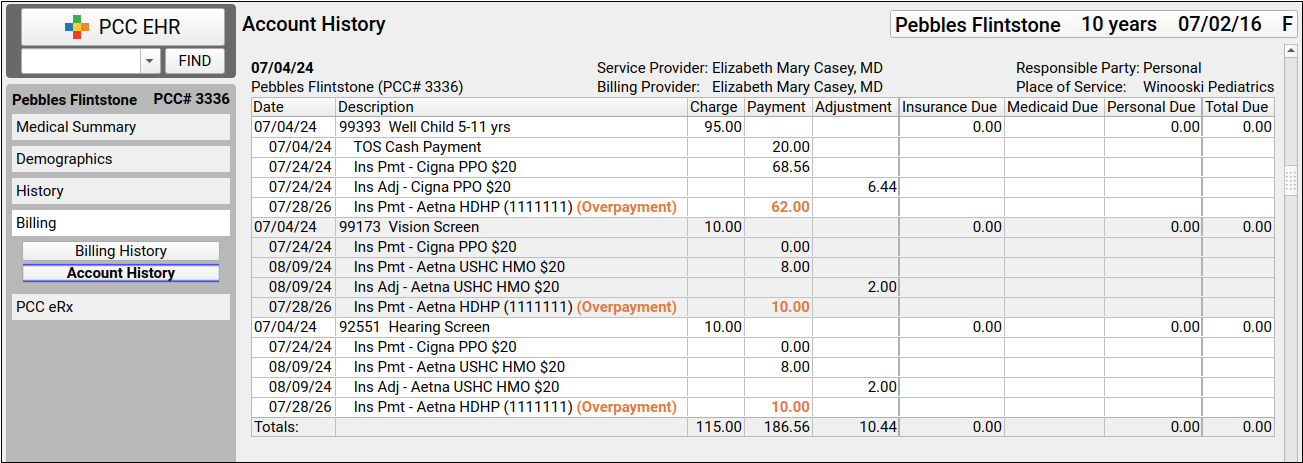Click the patient search input field
Viewport: 1303px width, 463px height.
click(x=81, y=61)
